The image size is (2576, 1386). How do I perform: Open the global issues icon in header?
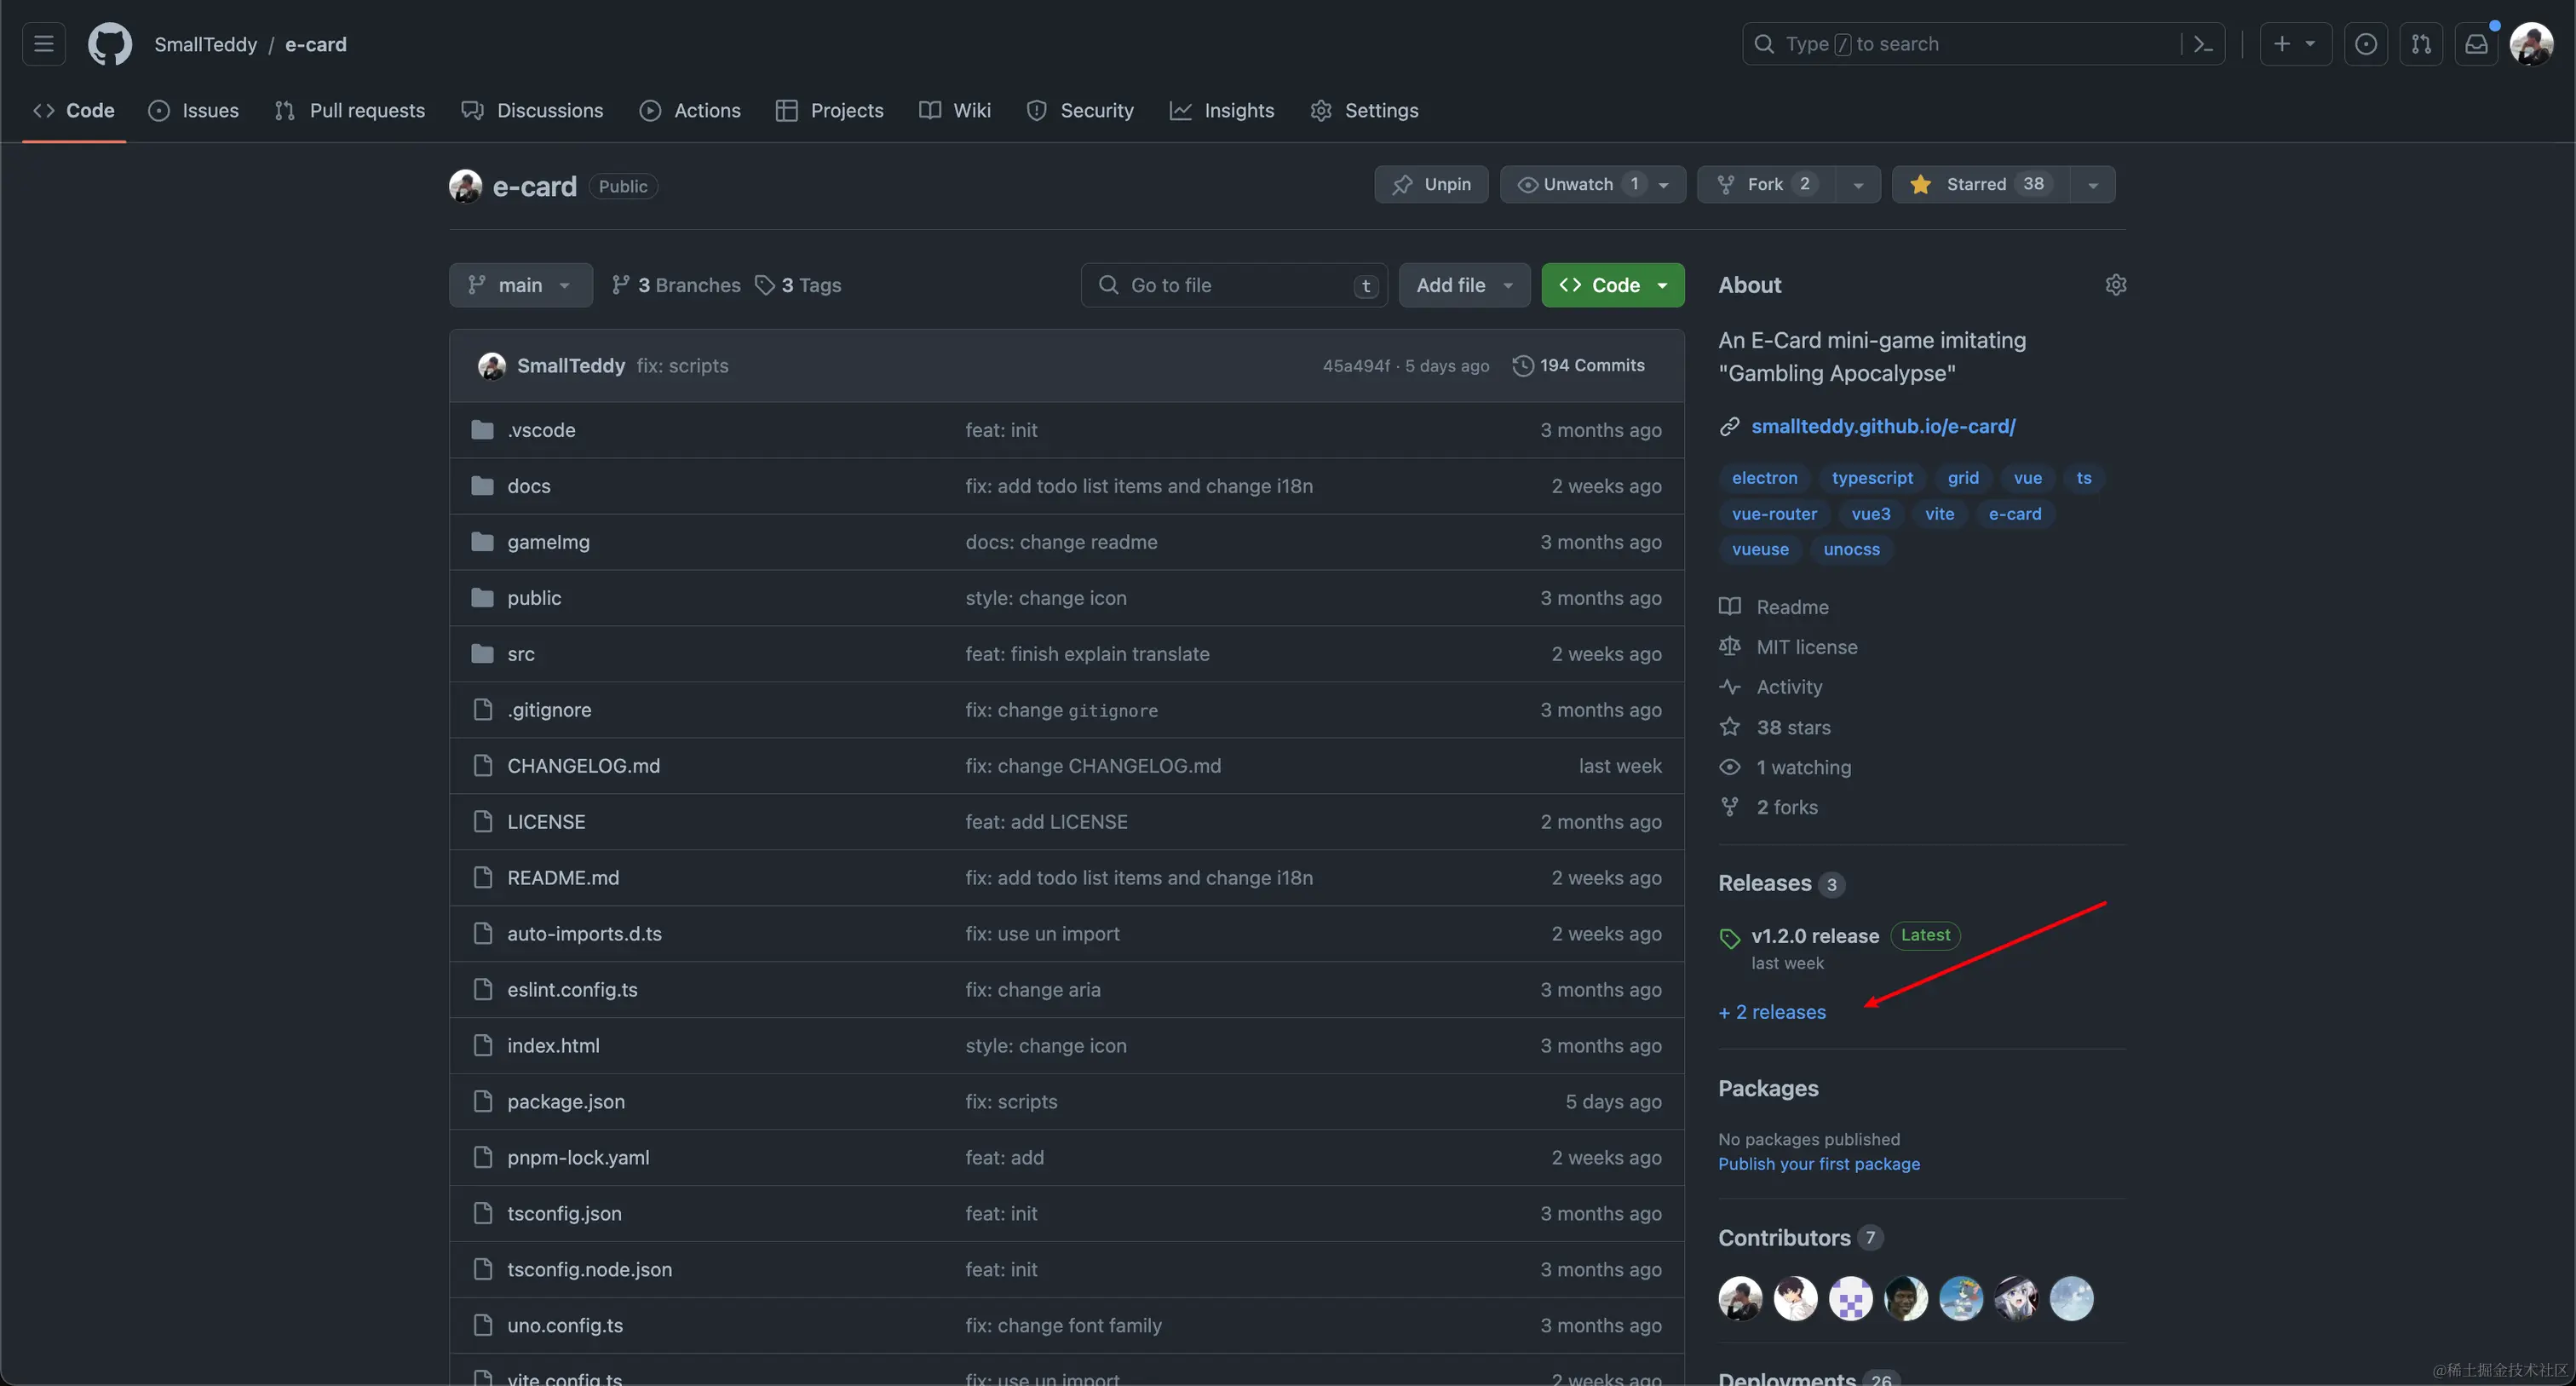click(2366, 44)
